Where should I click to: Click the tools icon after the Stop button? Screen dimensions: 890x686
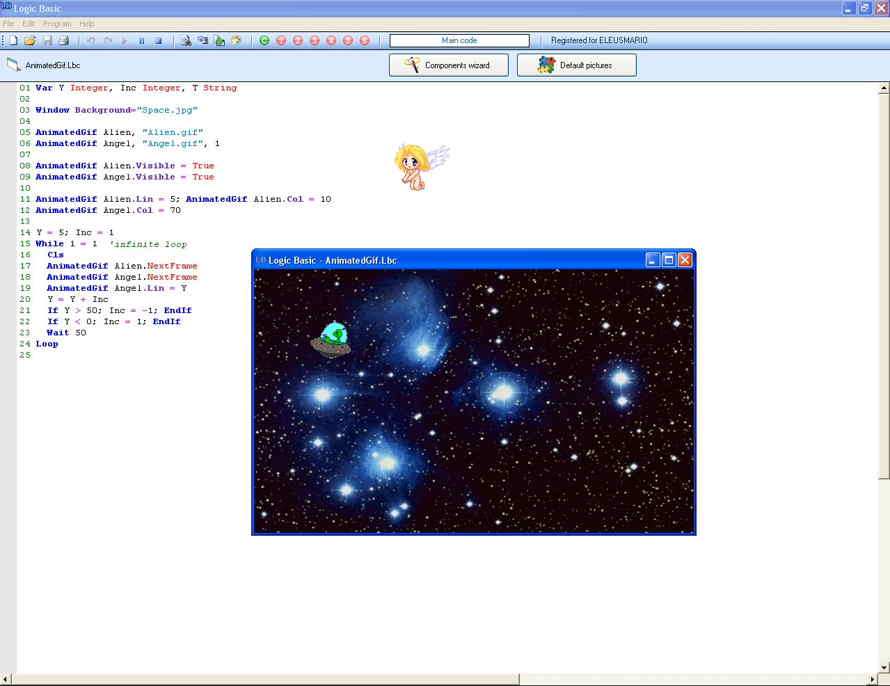[186, 40]
